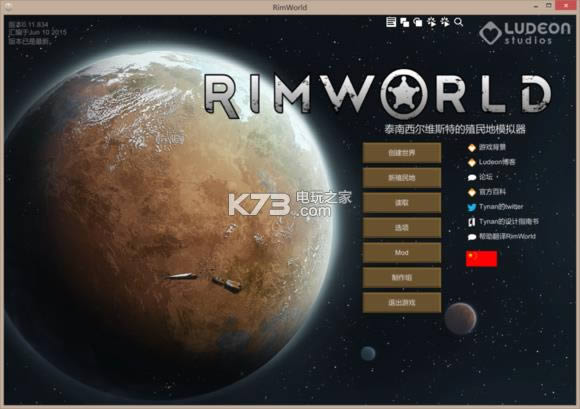The width and height of the screenshot is (580, 409).
Task: Quit using the 退出游戏 button
Action: pos(402,302)
